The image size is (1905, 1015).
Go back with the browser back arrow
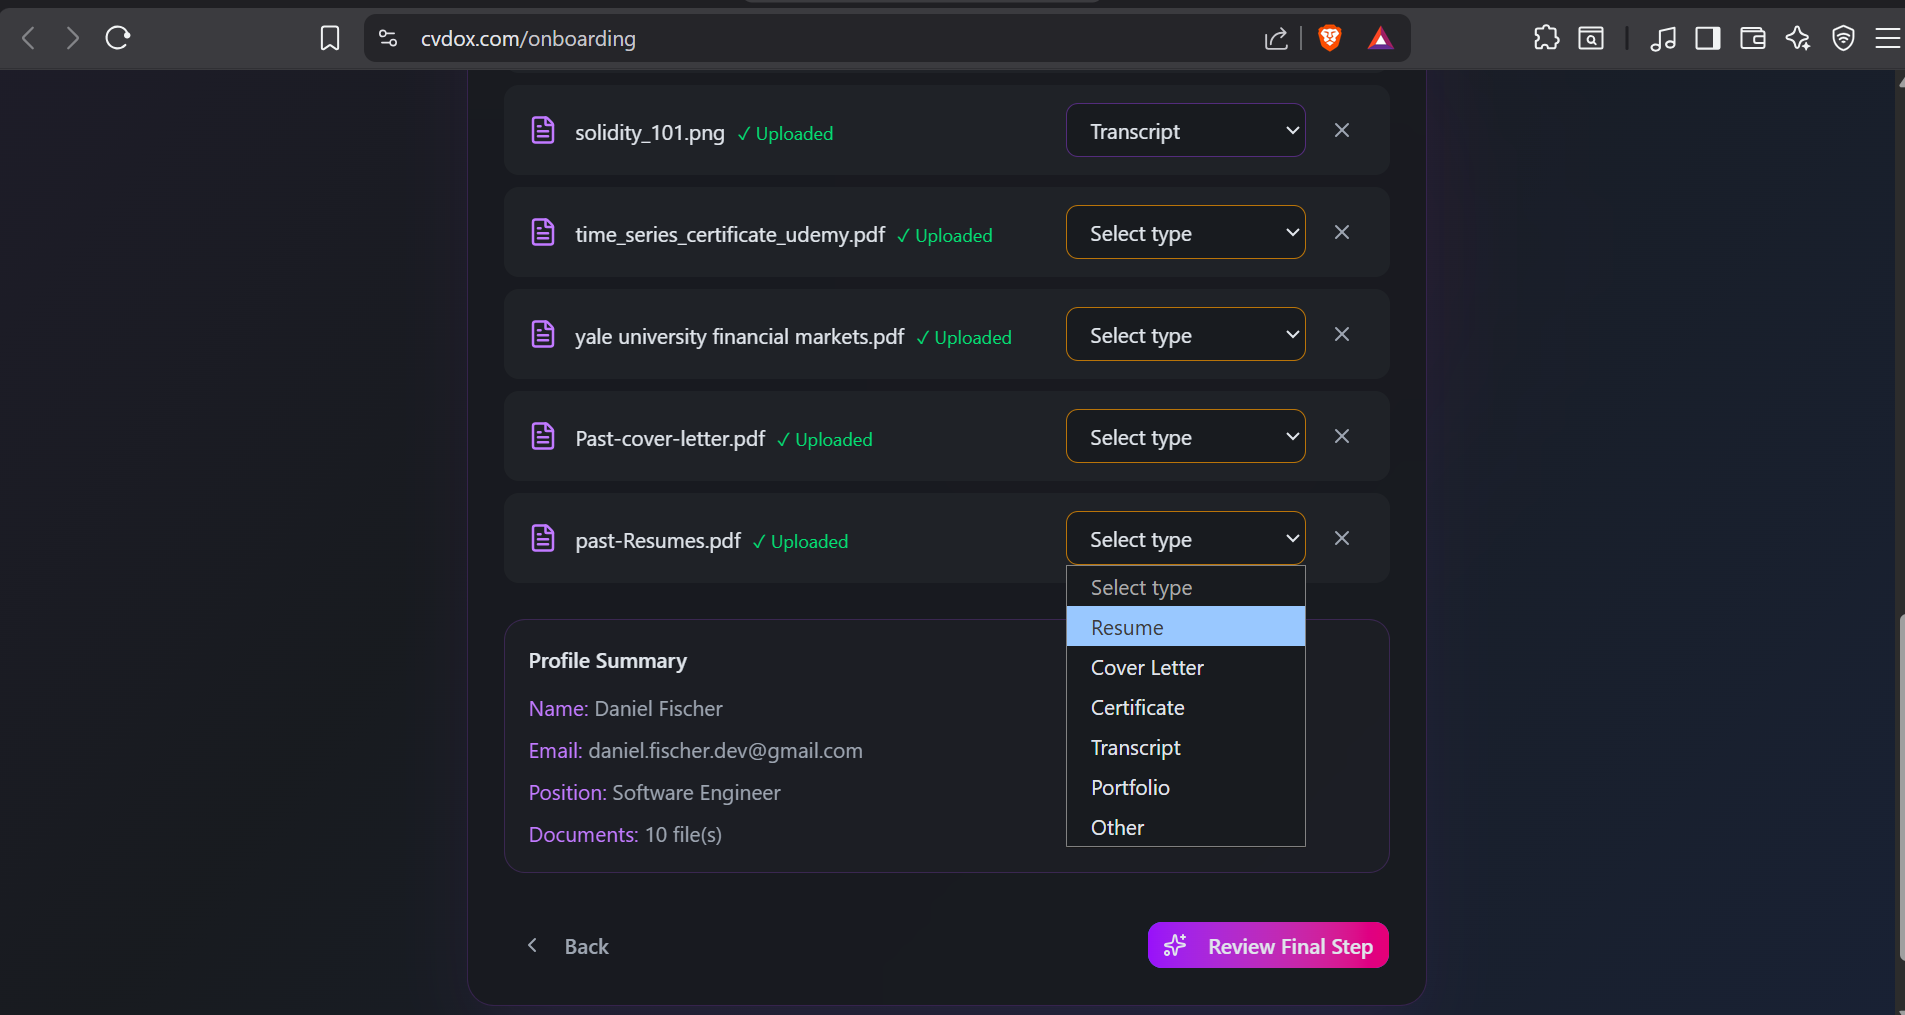click(29, 38)
